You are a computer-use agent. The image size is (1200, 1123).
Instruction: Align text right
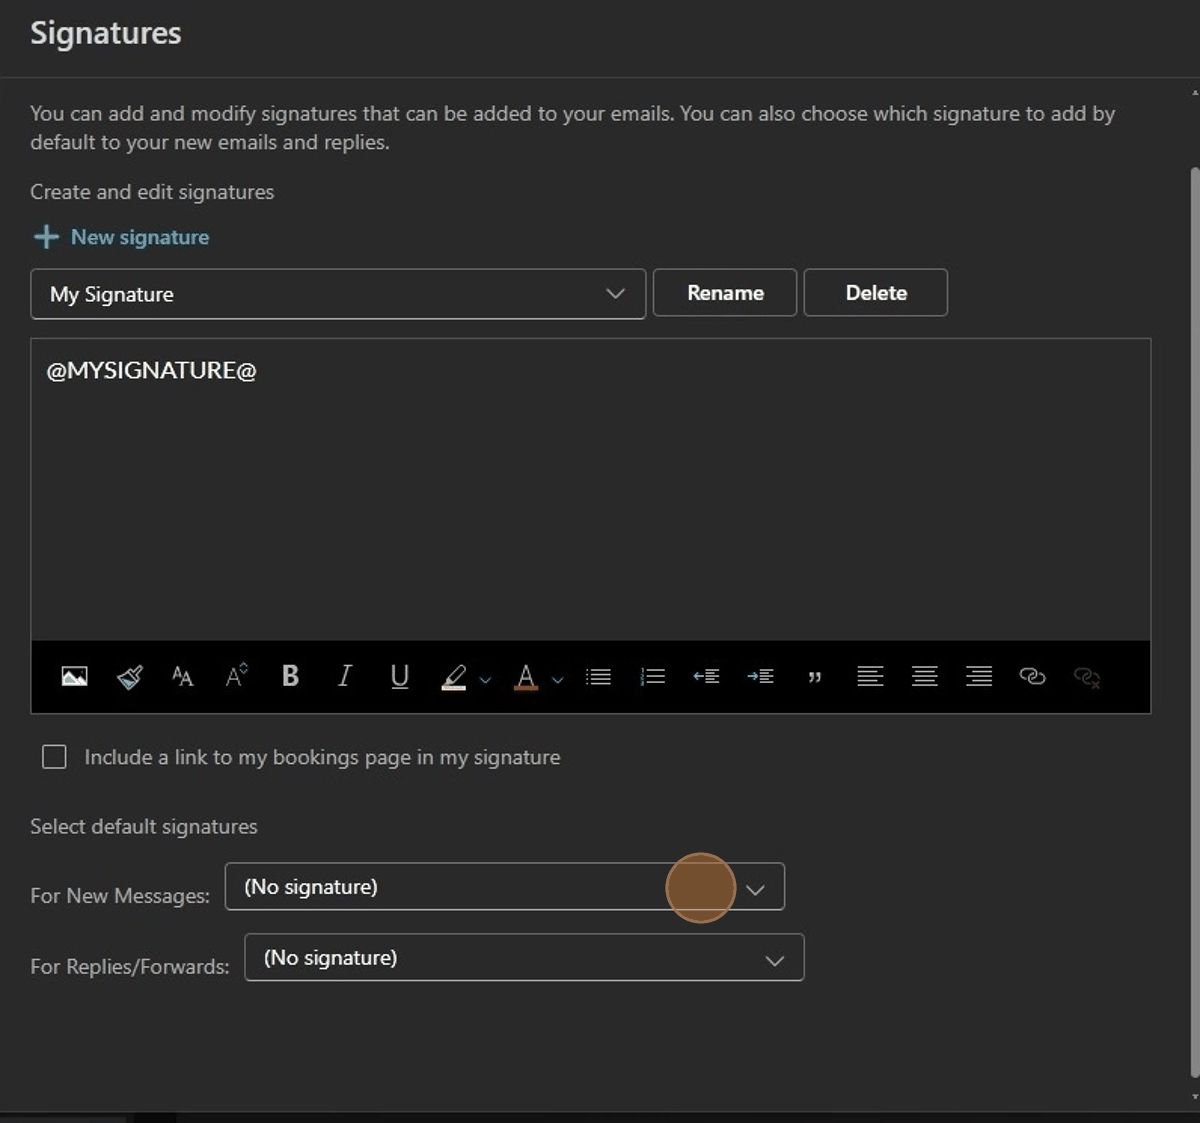[x=979, y=677]
